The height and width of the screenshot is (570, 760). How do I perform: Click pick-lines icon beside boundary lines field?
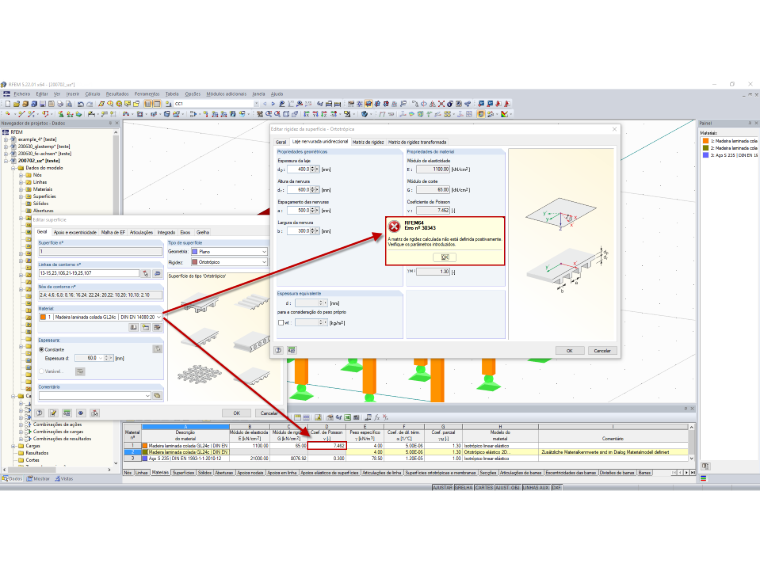pyautogui.click(x=145, y=273)
